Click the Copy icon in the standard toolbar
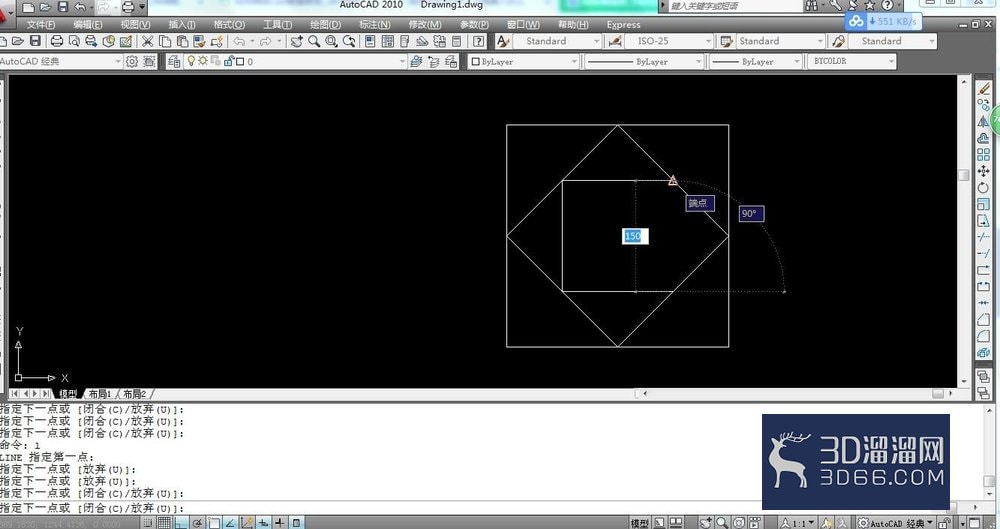The width and height of the screenshot is (1000, 529). click(165, 41)
